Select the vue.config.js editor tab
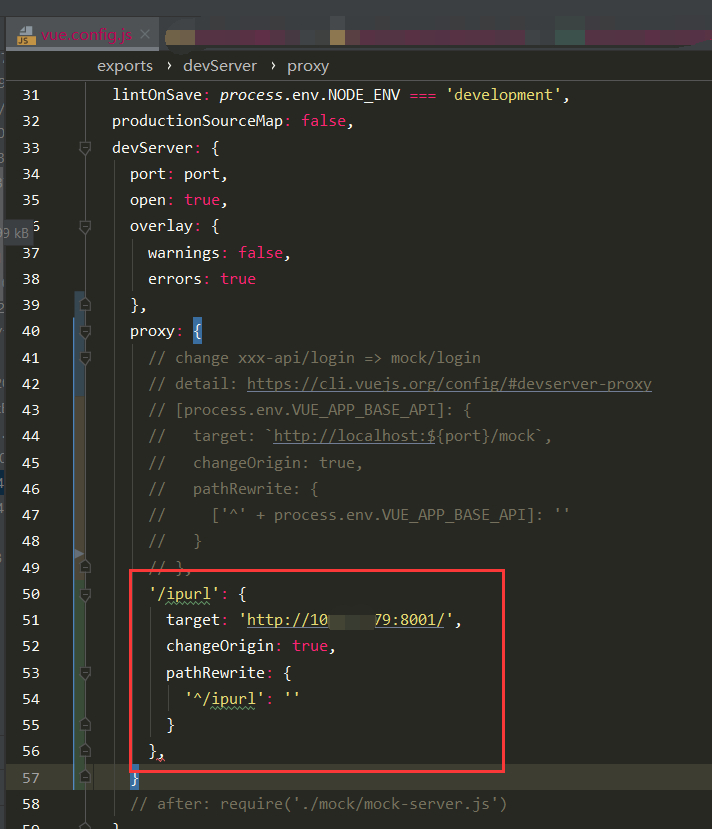712x829 pixels. coord(82,35)
